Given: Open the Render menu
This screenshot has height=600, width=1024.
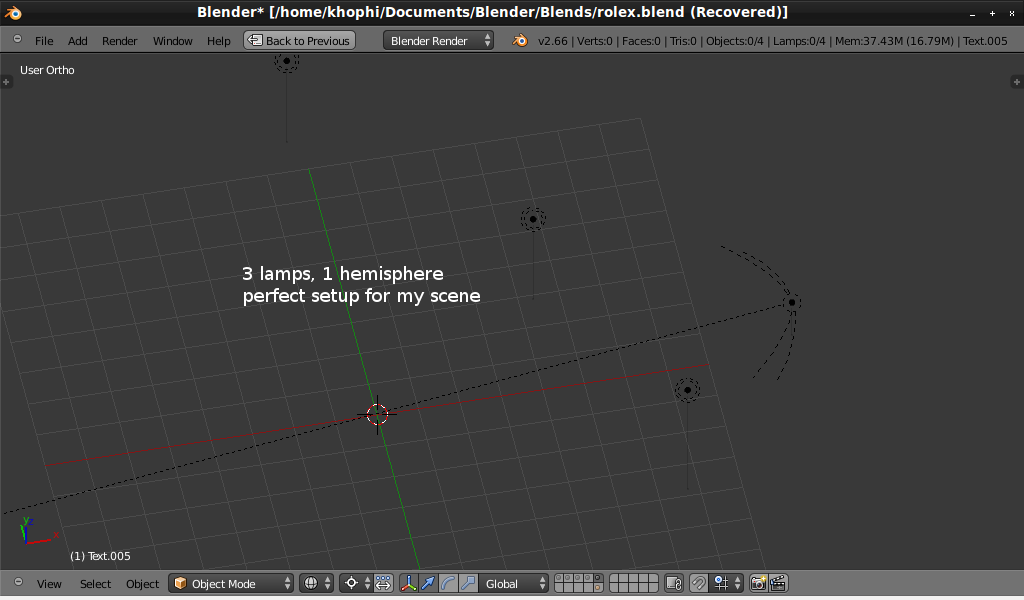Looking at the screenshot, I should tap(120, 41).
